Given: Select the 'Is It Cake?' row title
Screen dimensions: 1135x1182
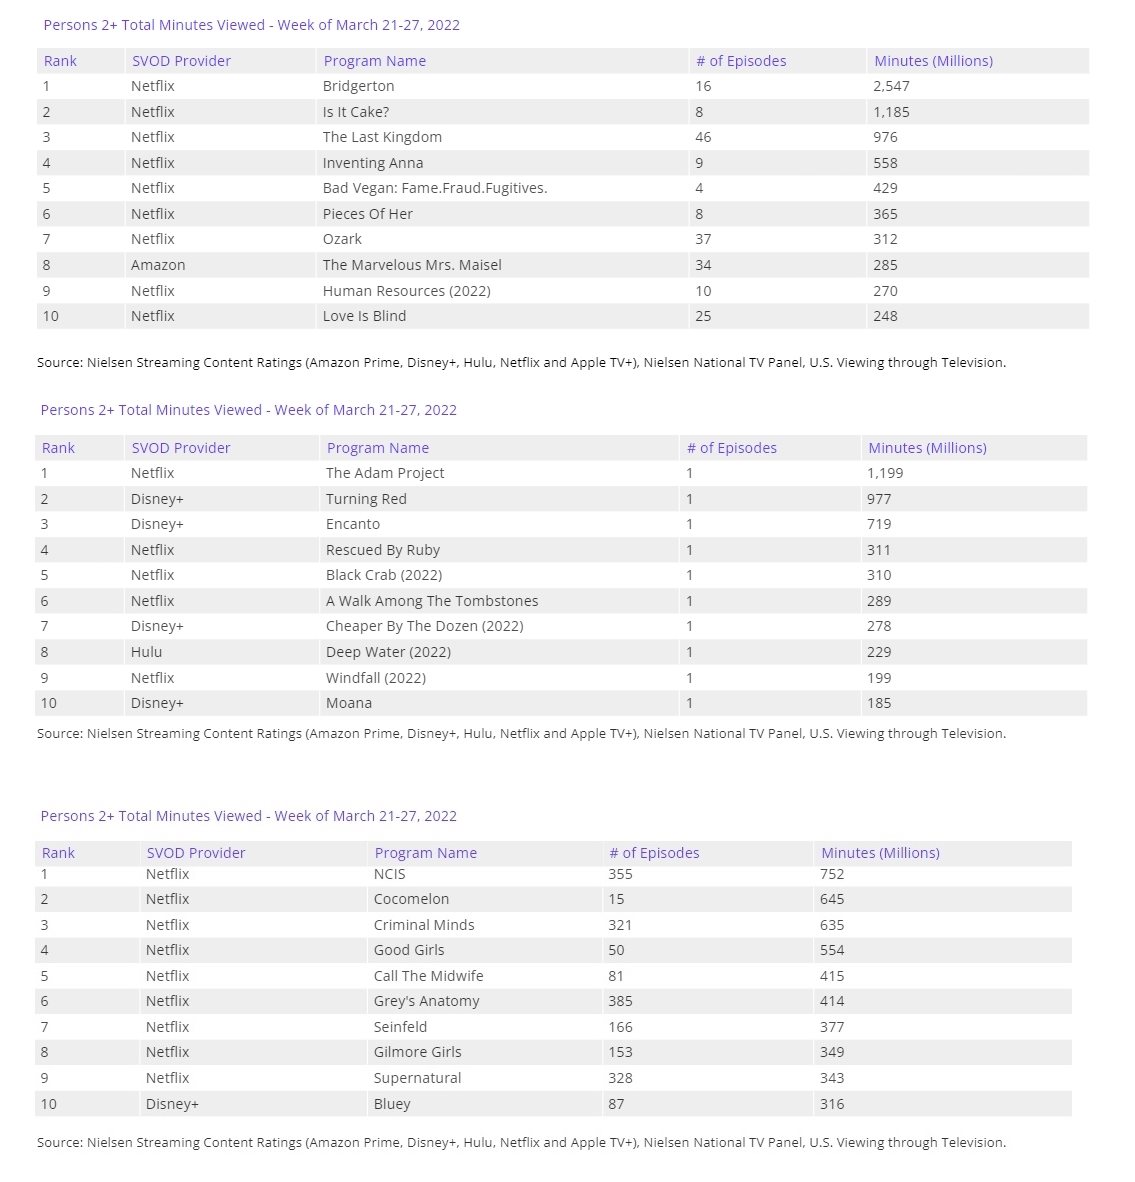Looking at the screenshot, I should pyautogui.click(x=355, y=112).
